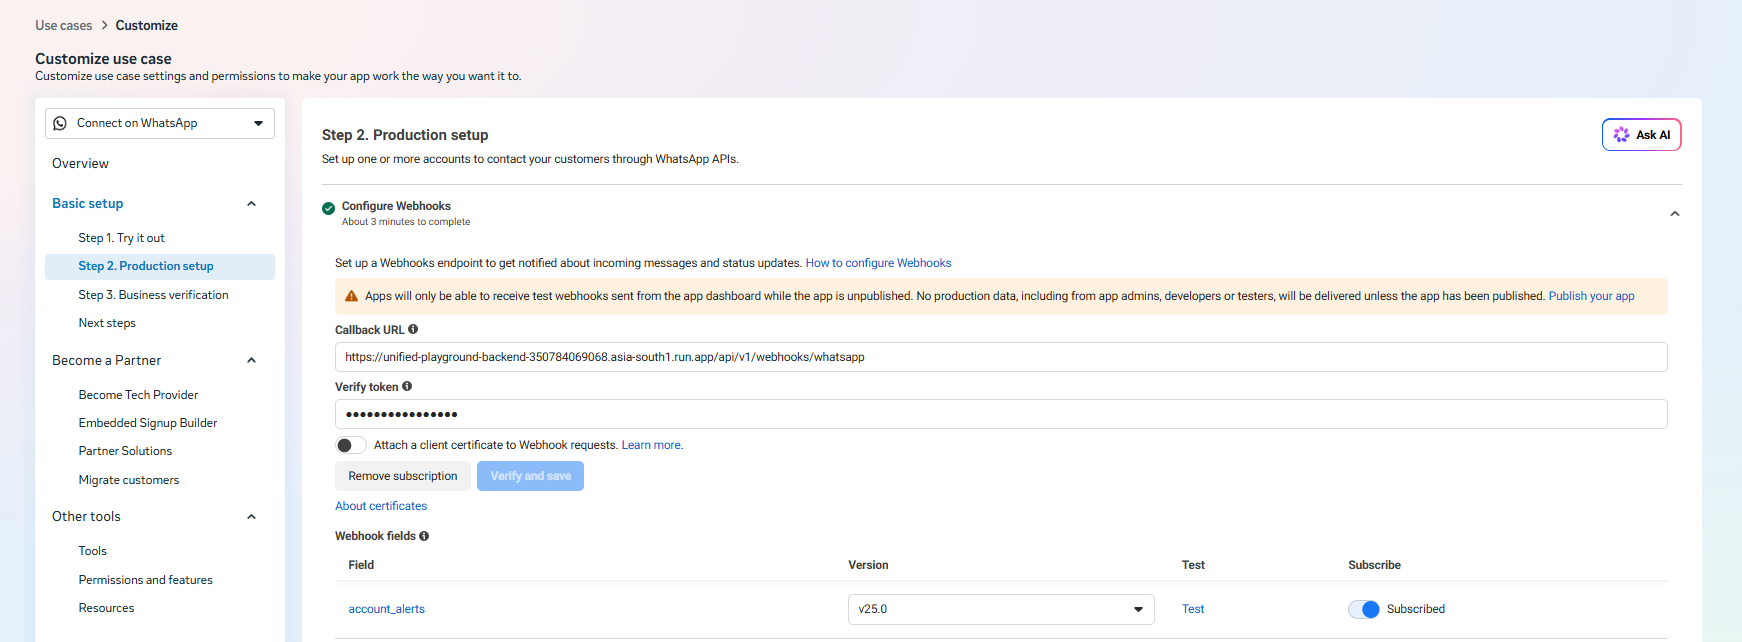The height and width of the screenshot is (642, 1742).
Task: Collapse the Other tools section
Action: coord(251,517)
